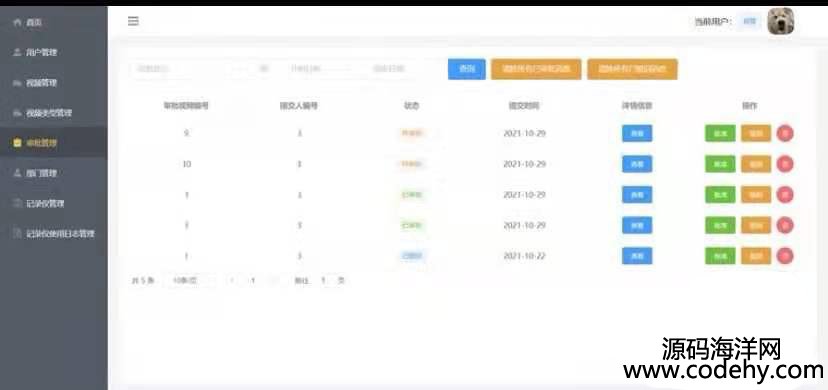
Task: Open the home icon 首页 in the sidebar
Action: 17,22
